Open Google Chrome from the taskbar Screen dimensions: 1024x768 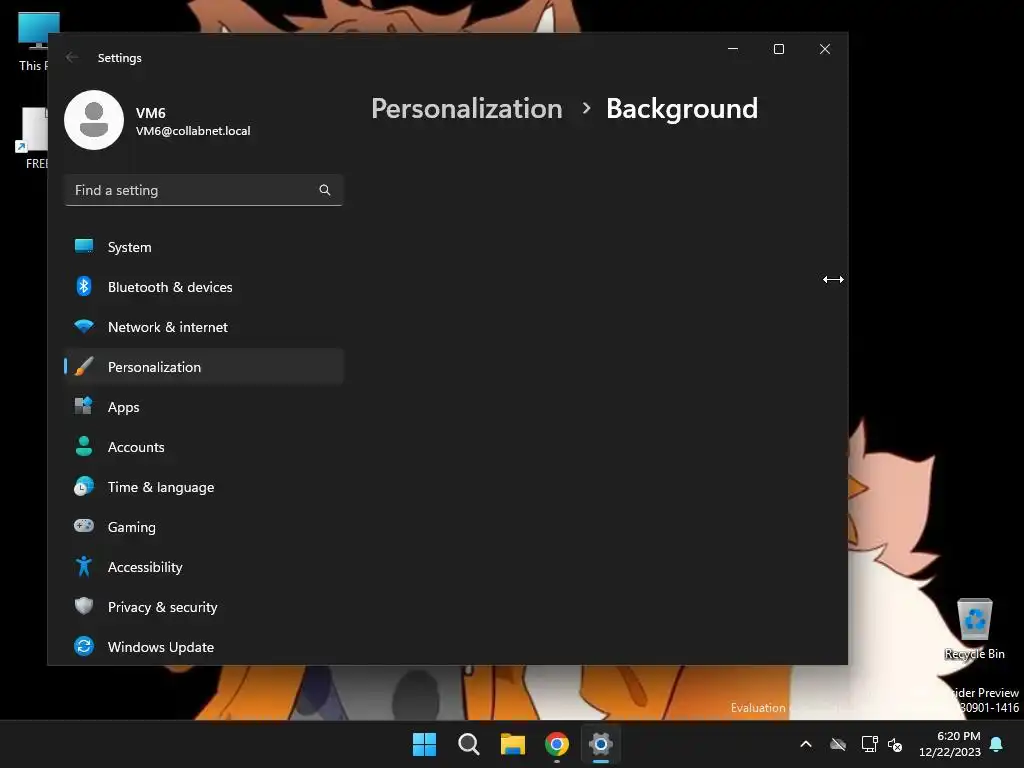coord(557,744)
